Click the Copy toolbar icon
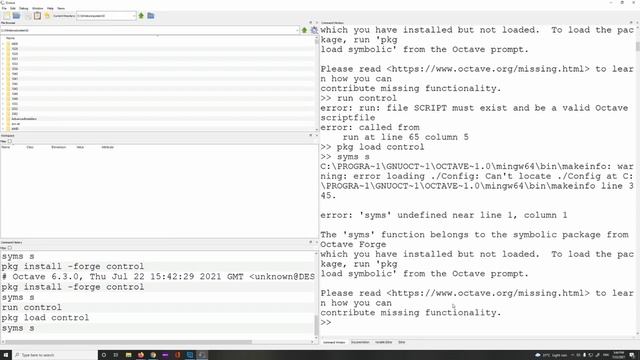The image size is (640, 360). click(28, 16)
